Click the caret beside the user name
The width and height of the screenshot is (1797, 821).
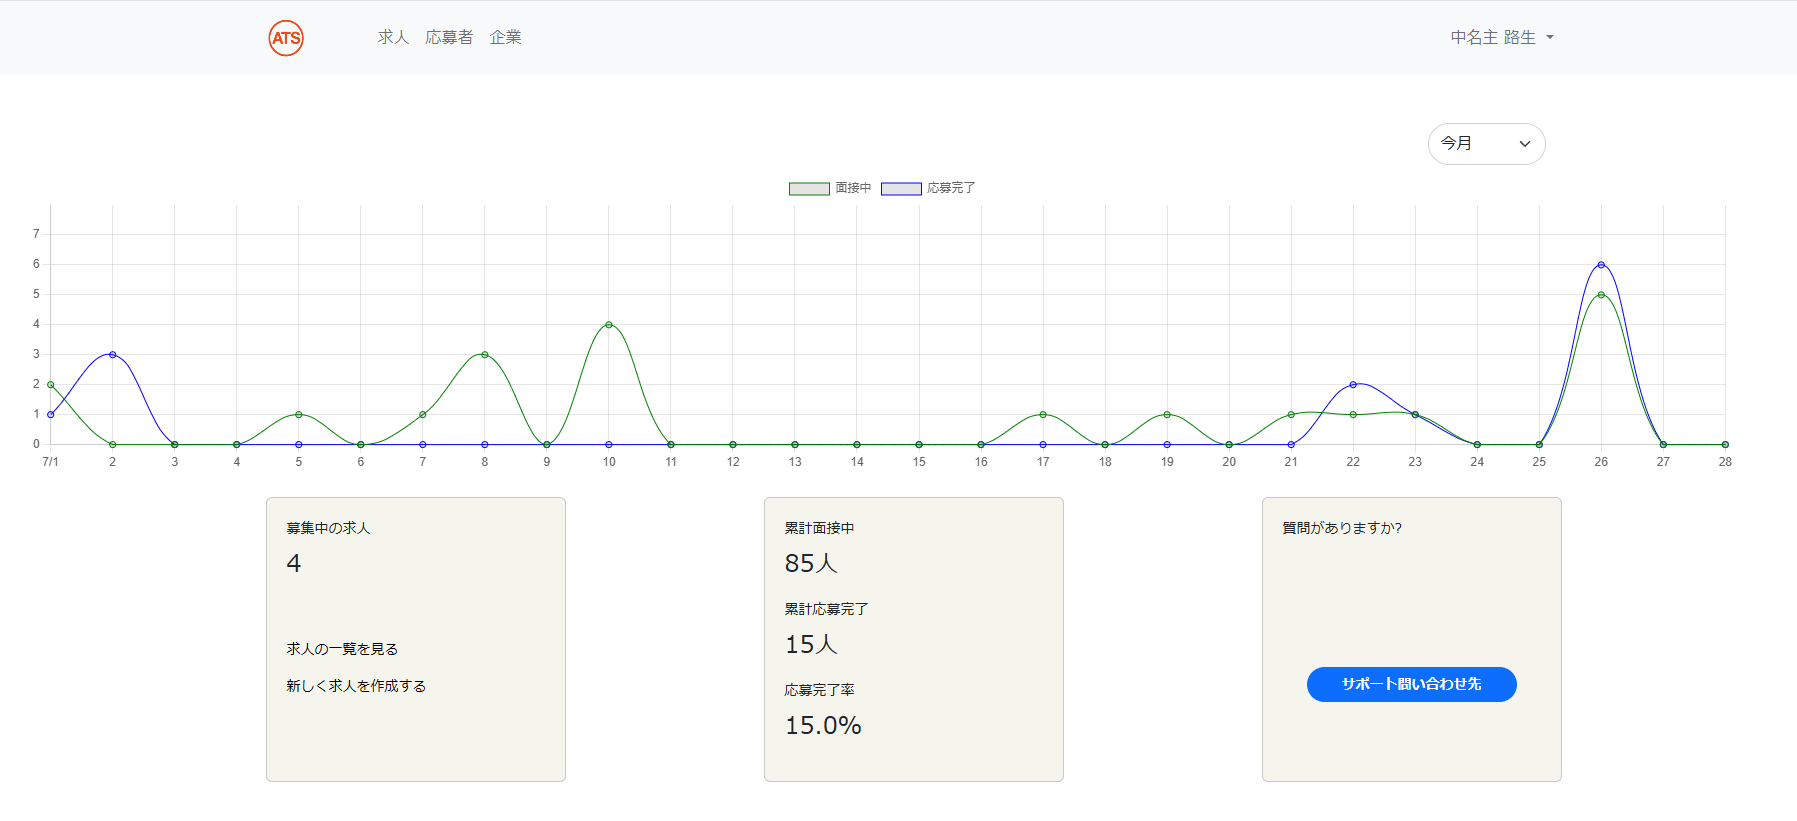pos(1550,38)
